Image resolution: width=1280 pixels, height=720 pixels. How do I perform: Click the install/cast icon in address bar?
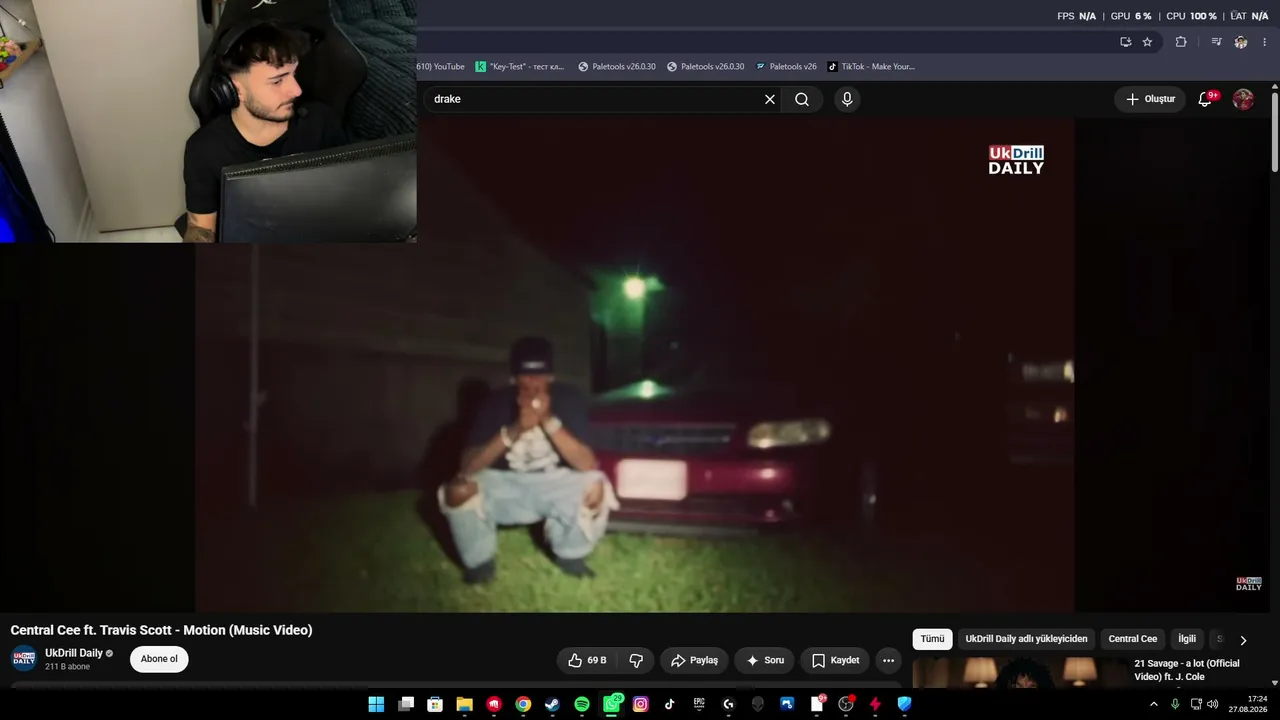(1126, 42)
